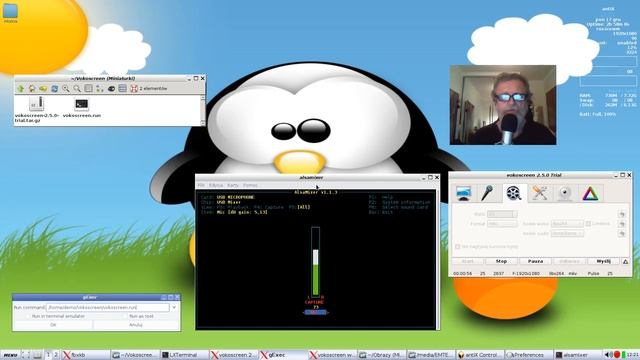Expand the Run command history dropdown
Viewport: 640px width, 360px height.
(174, 307)
